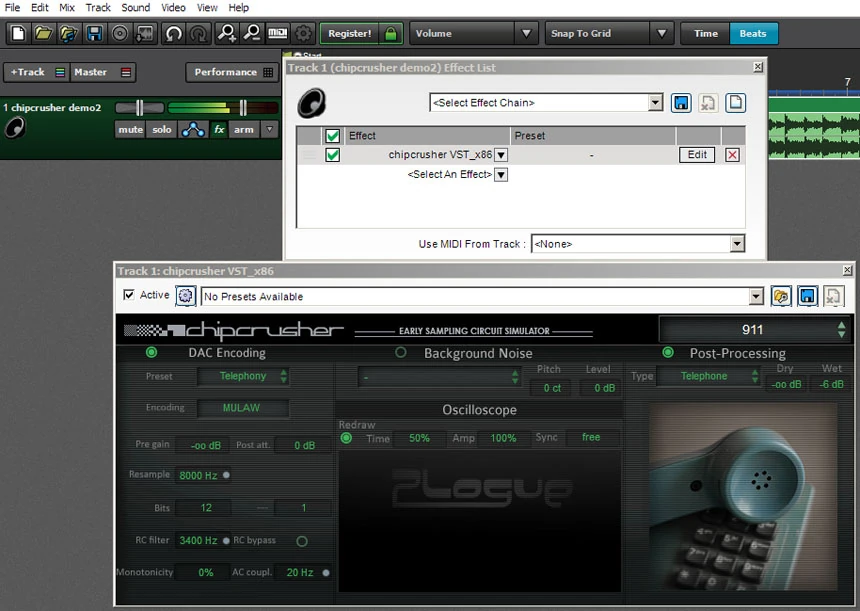Click the Zoom Out magnifier icon
860x611 pixels.
252,33
